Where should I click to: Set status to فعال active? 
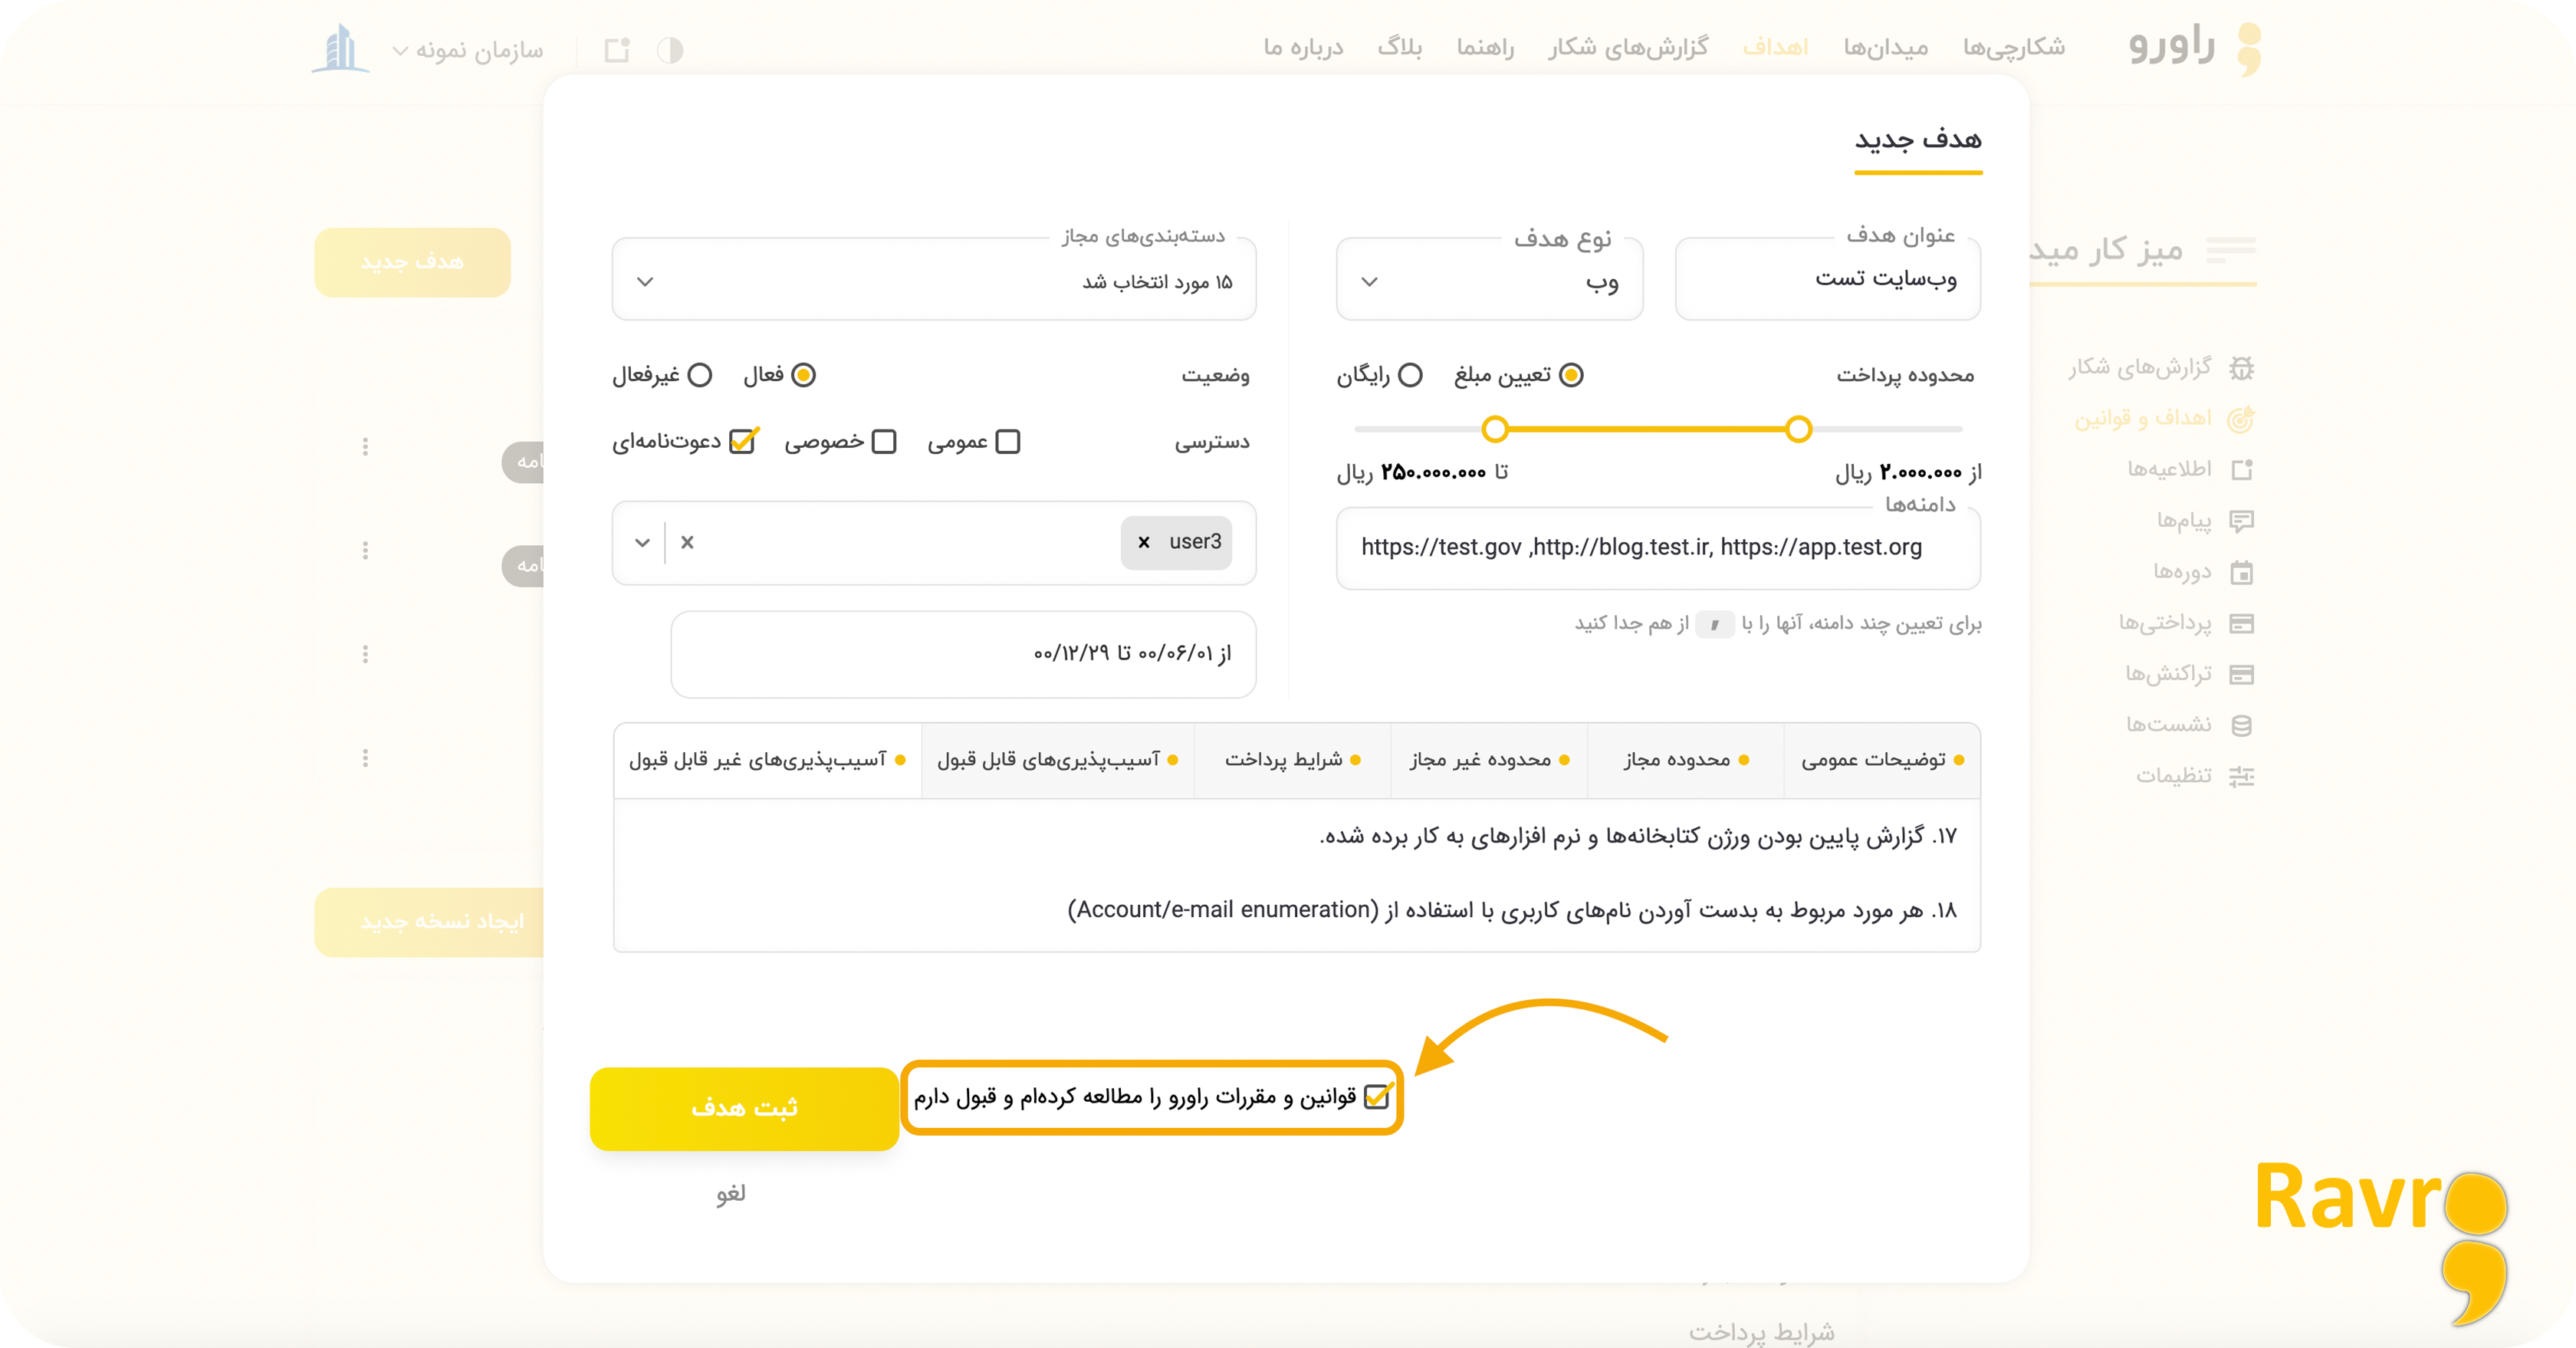point(803,375)
